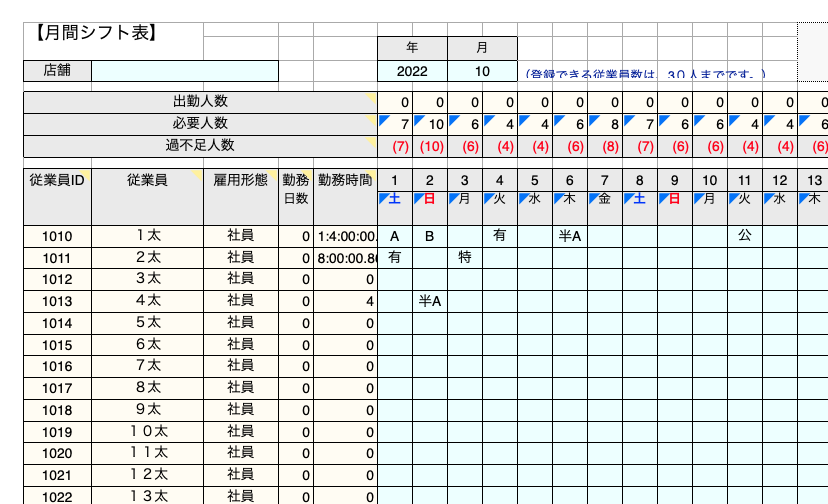Click the 雇用形態 column header
Screen dimensions: 828x504
pyautogui.click(x=240, y=181)
